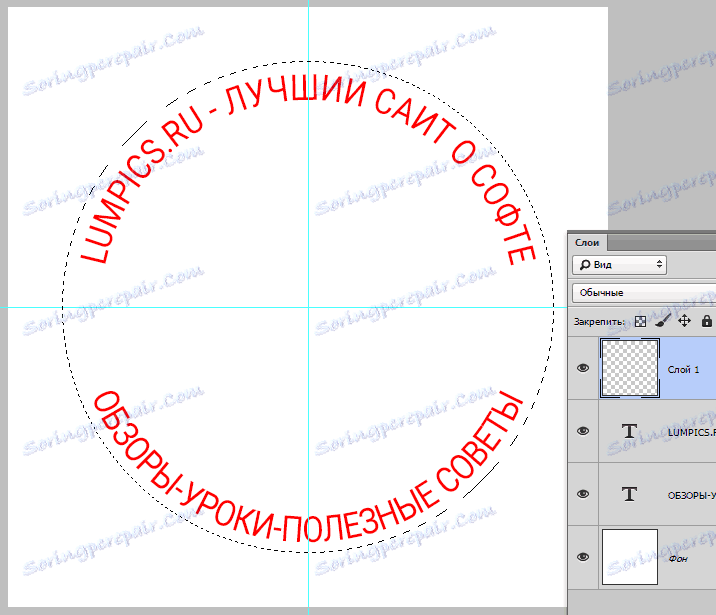Select the ОБЗОРЫ-У layer name
This screenshot has height=615, width=716.
tap(691, 495)
